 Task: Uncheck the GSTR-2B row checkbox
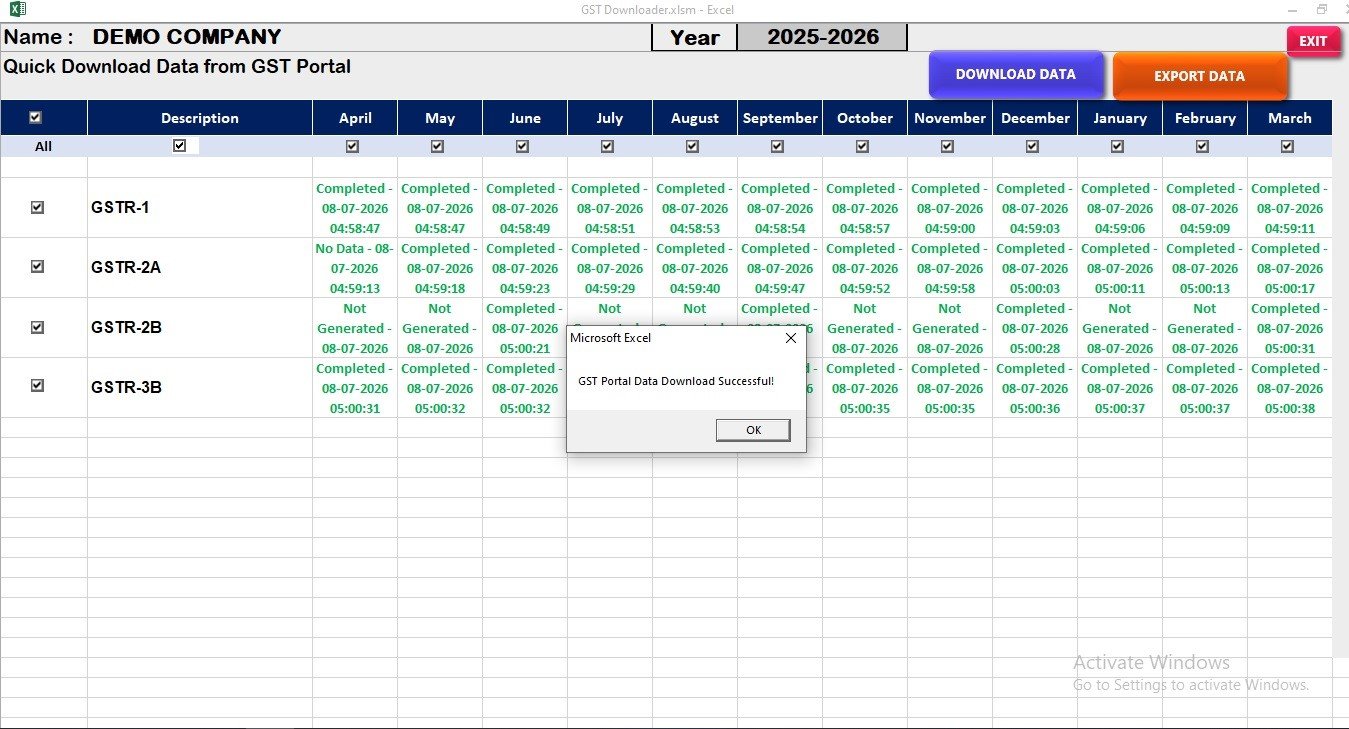37,327
